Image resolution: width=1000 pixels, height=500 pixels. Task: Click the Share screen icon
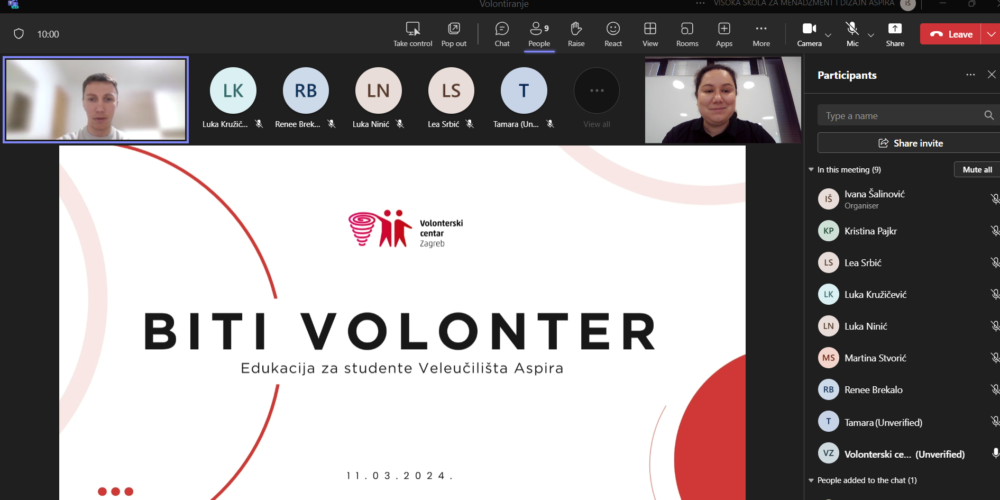pos(895,33)
